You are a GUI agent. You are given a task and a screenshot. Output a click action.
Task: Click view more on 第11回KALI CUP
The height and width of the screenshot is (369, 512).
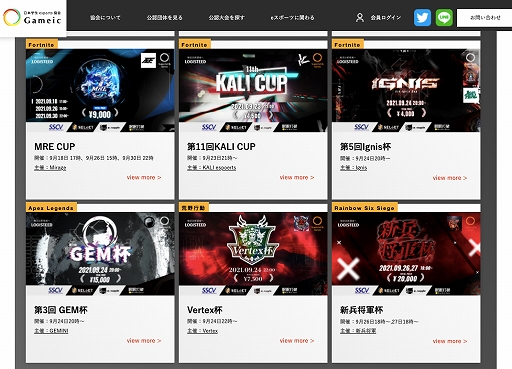coord(297,177)
